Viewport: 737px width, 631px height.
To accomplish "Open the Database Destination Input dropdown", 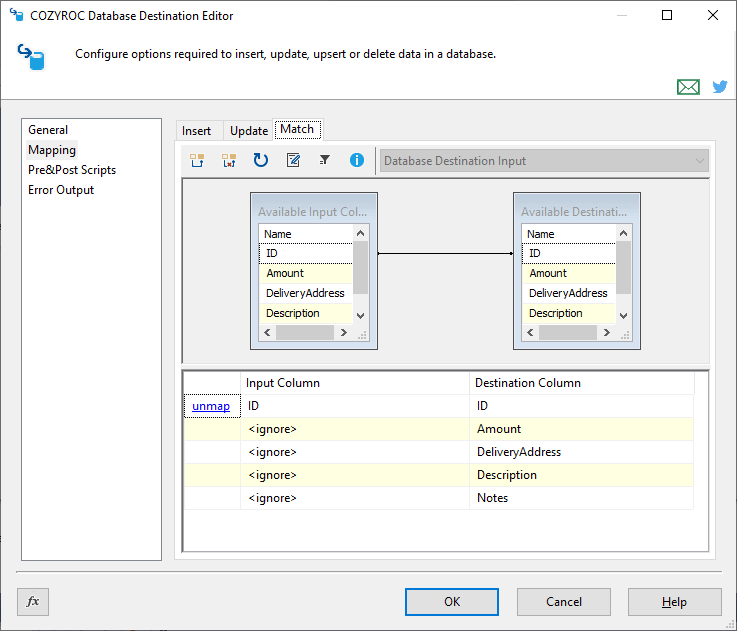I will tap(544, 161).
